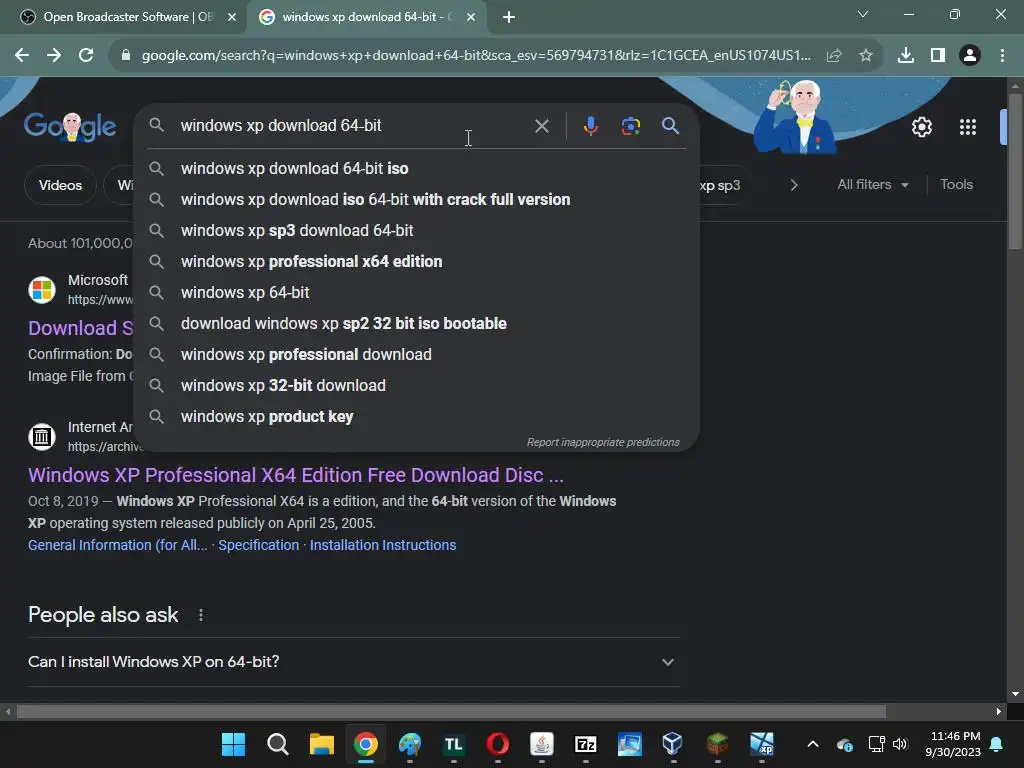The width and height of the screenshot is (1024, 768).
Task: Toggle Chrome side panel
Action: pyautogui.click(x=938, y=56)
